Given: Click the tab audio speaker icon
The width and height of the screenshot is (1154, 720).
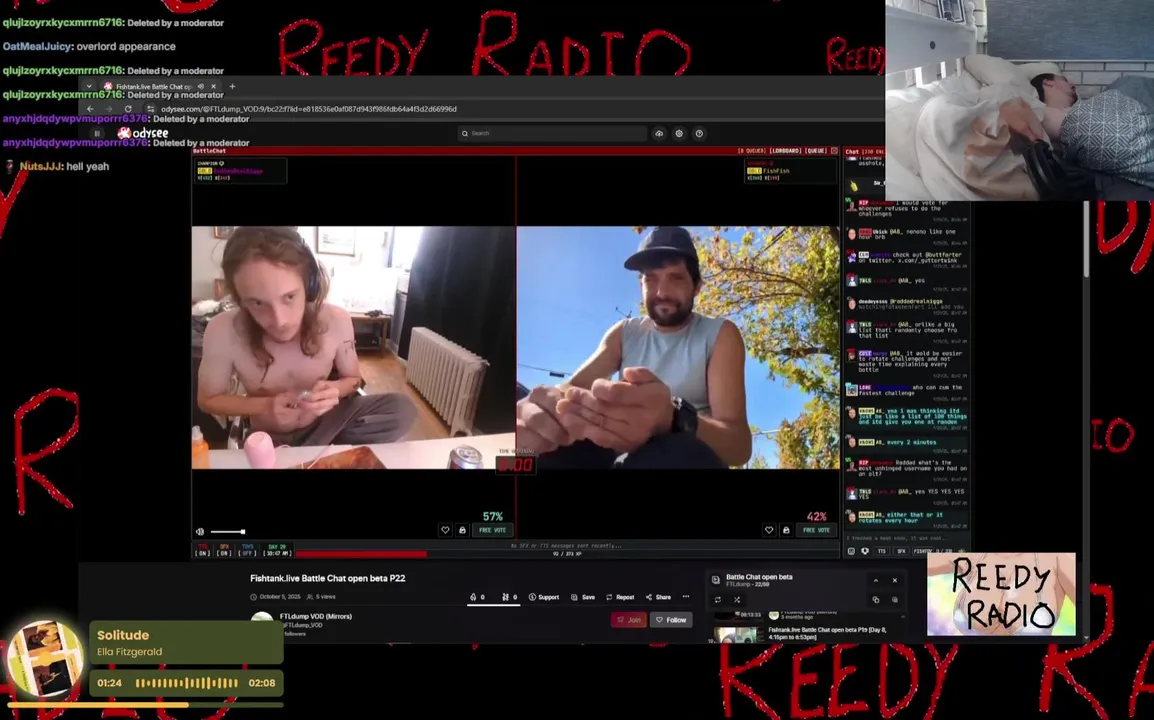Looking at the screenshot, I should pyautogui.click(x=200, y=86).
